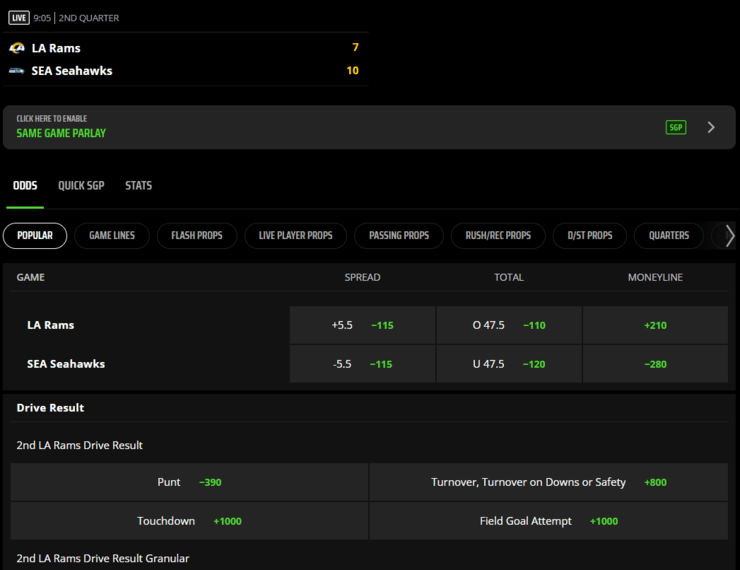This screenshot has width=740, height=570.
Task: Click SEA Seahawks name in scoreboard
Action: tap(72, 71)
